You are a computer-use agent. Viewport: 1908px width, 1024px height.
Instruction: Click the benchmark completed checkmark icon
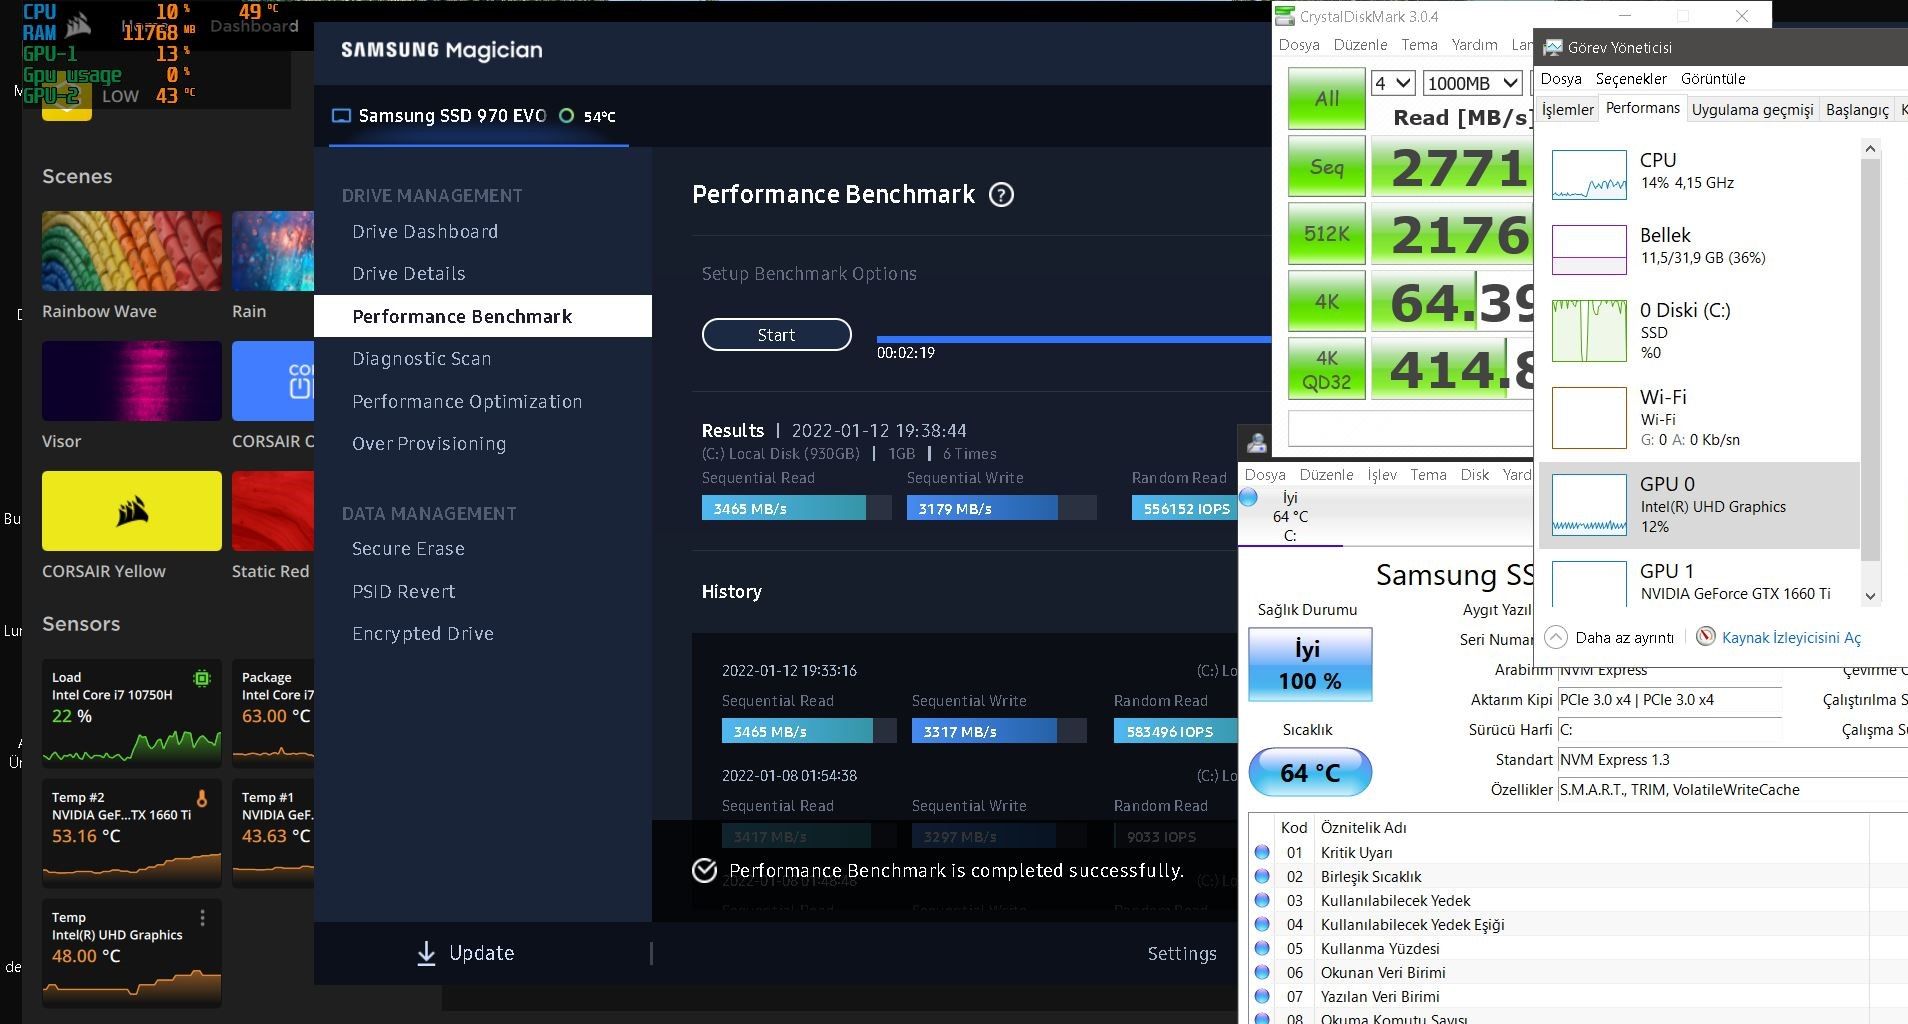705,871
